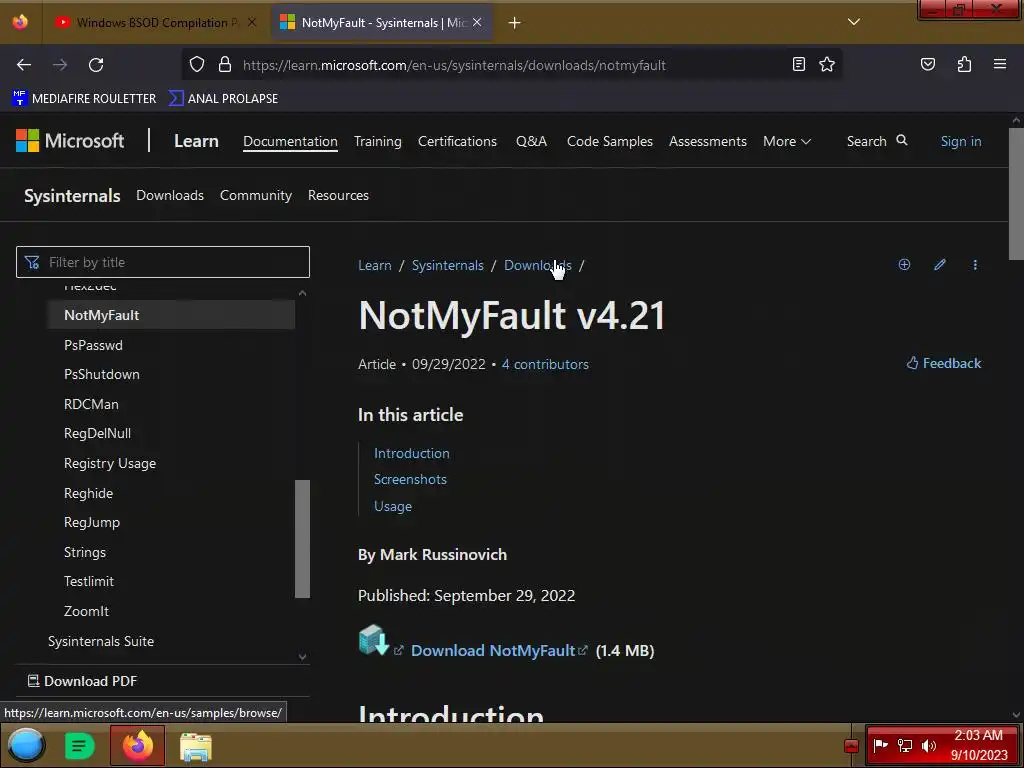
Task: Open a new browser tab with plus
Action: pos(515,23)
